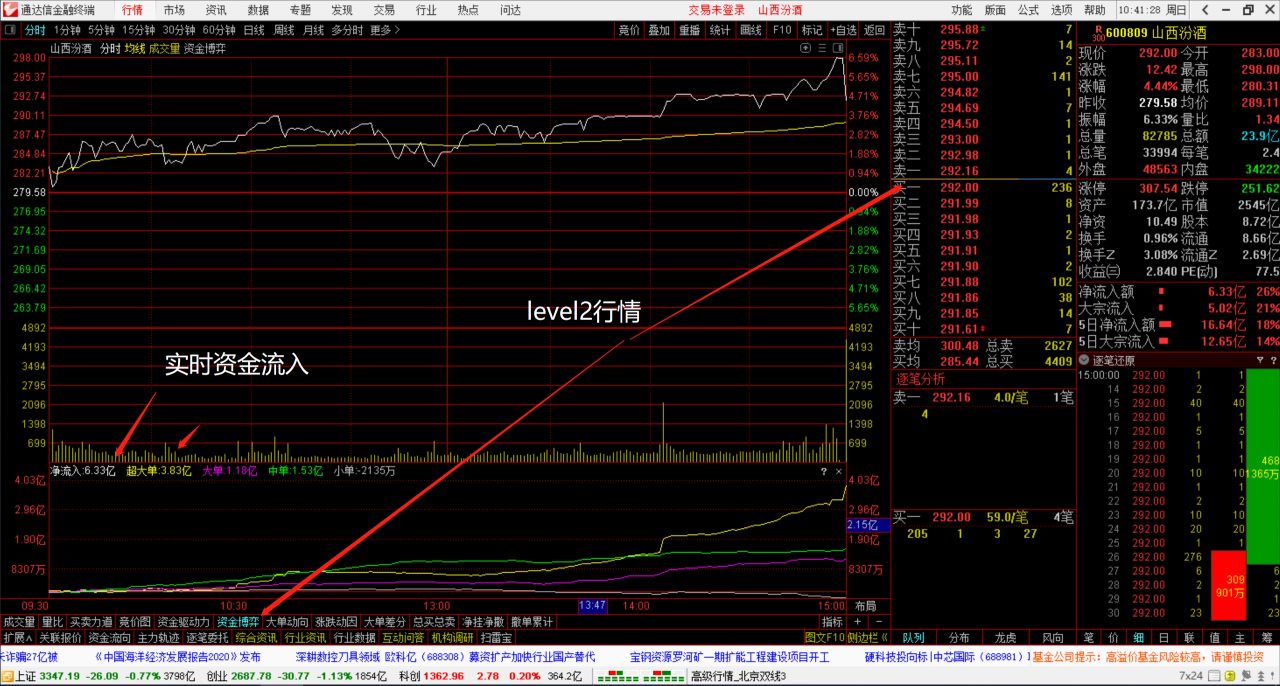Image resolution: width=1280 pixels, height=686 pixels.
Task: Open the 交易 menu
Action: click(384, 9)
